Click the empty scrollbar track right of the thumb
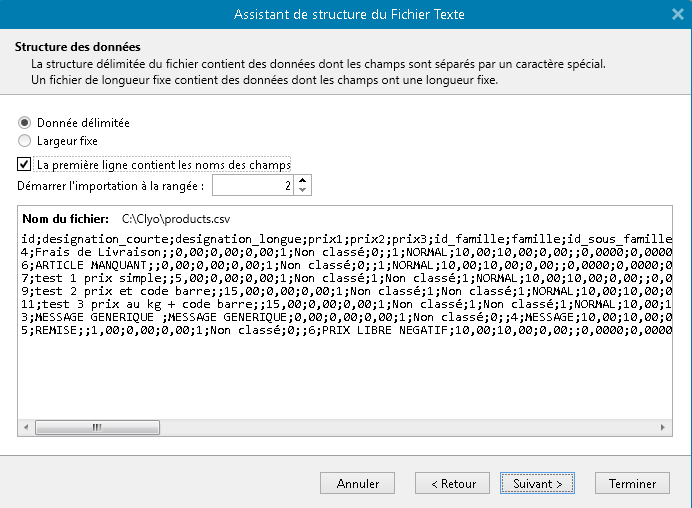 (x=400, y=427)
